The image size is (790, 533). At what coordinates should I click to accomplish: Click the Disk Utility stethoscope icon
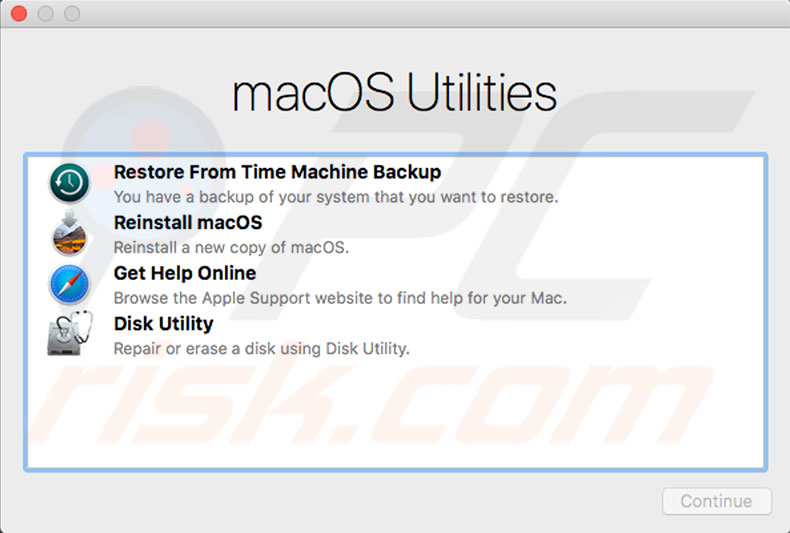click(69, 336)
